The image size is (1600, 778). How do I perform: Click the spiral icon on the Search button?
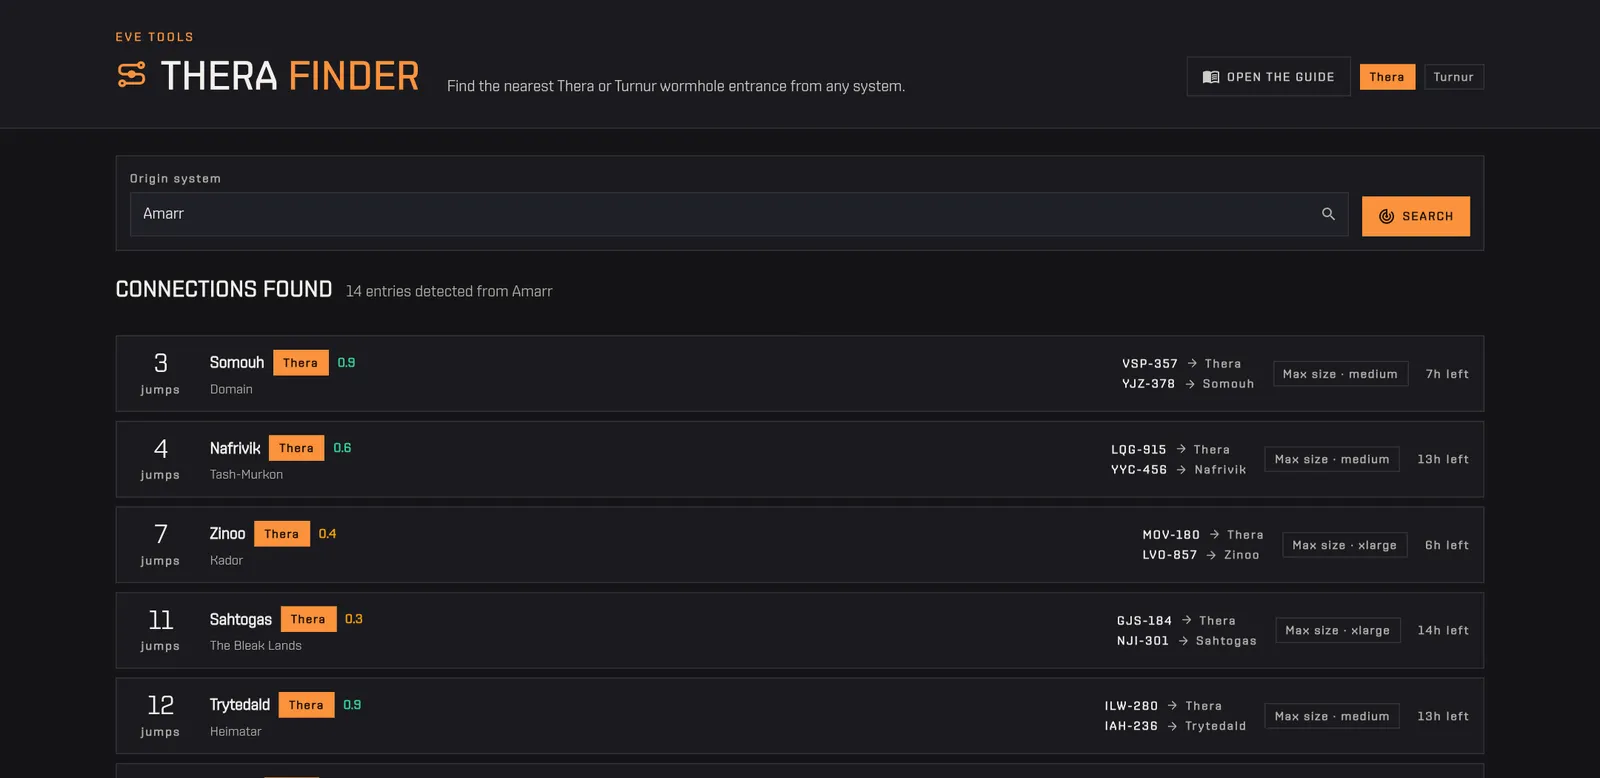click(x=1386, y=216)
